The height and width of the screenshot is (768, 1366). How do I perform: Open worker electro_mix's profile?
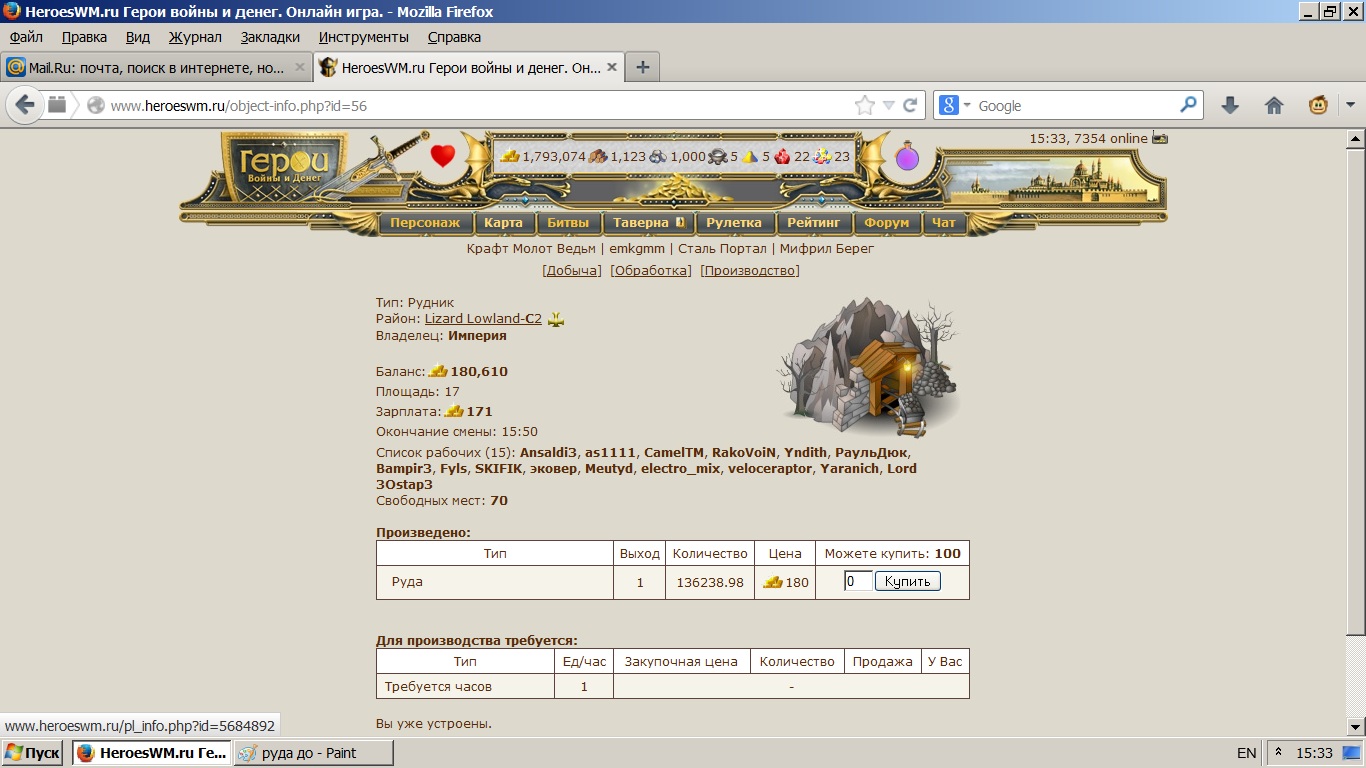coord(680,469)
